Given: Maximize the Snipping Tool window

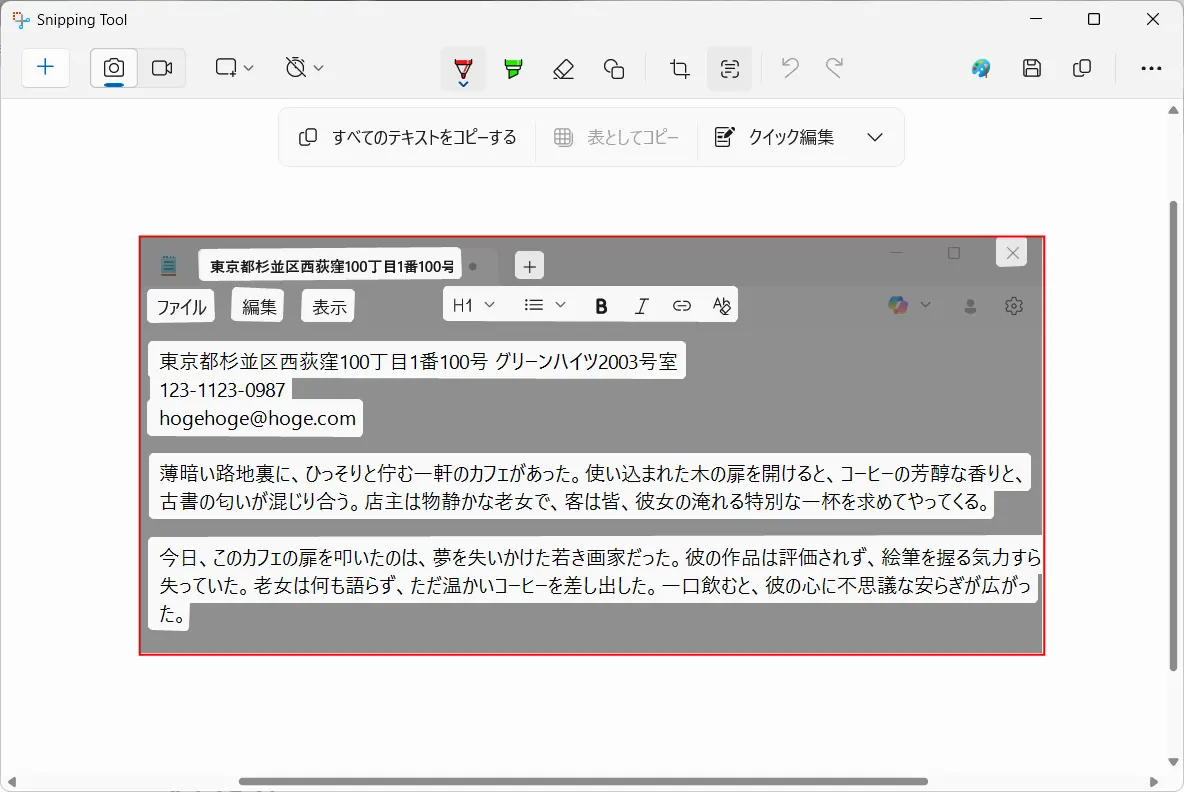Looking at the screenshot, I should 1093,19.
